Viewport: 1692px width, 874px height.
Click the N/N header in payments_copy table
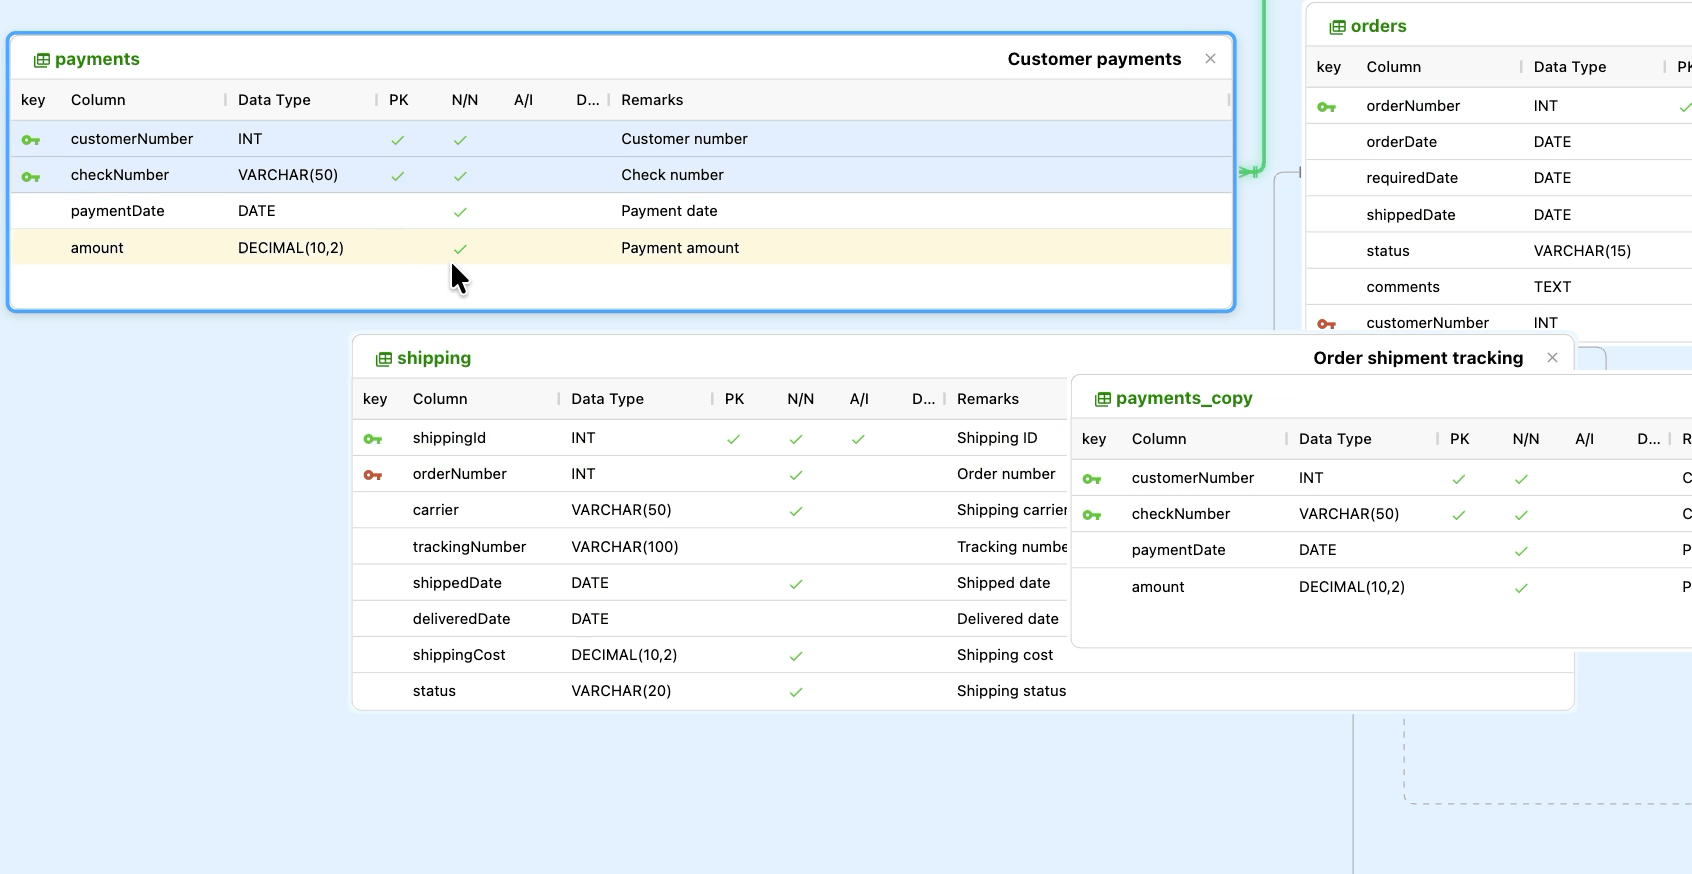pos(1526,439)
